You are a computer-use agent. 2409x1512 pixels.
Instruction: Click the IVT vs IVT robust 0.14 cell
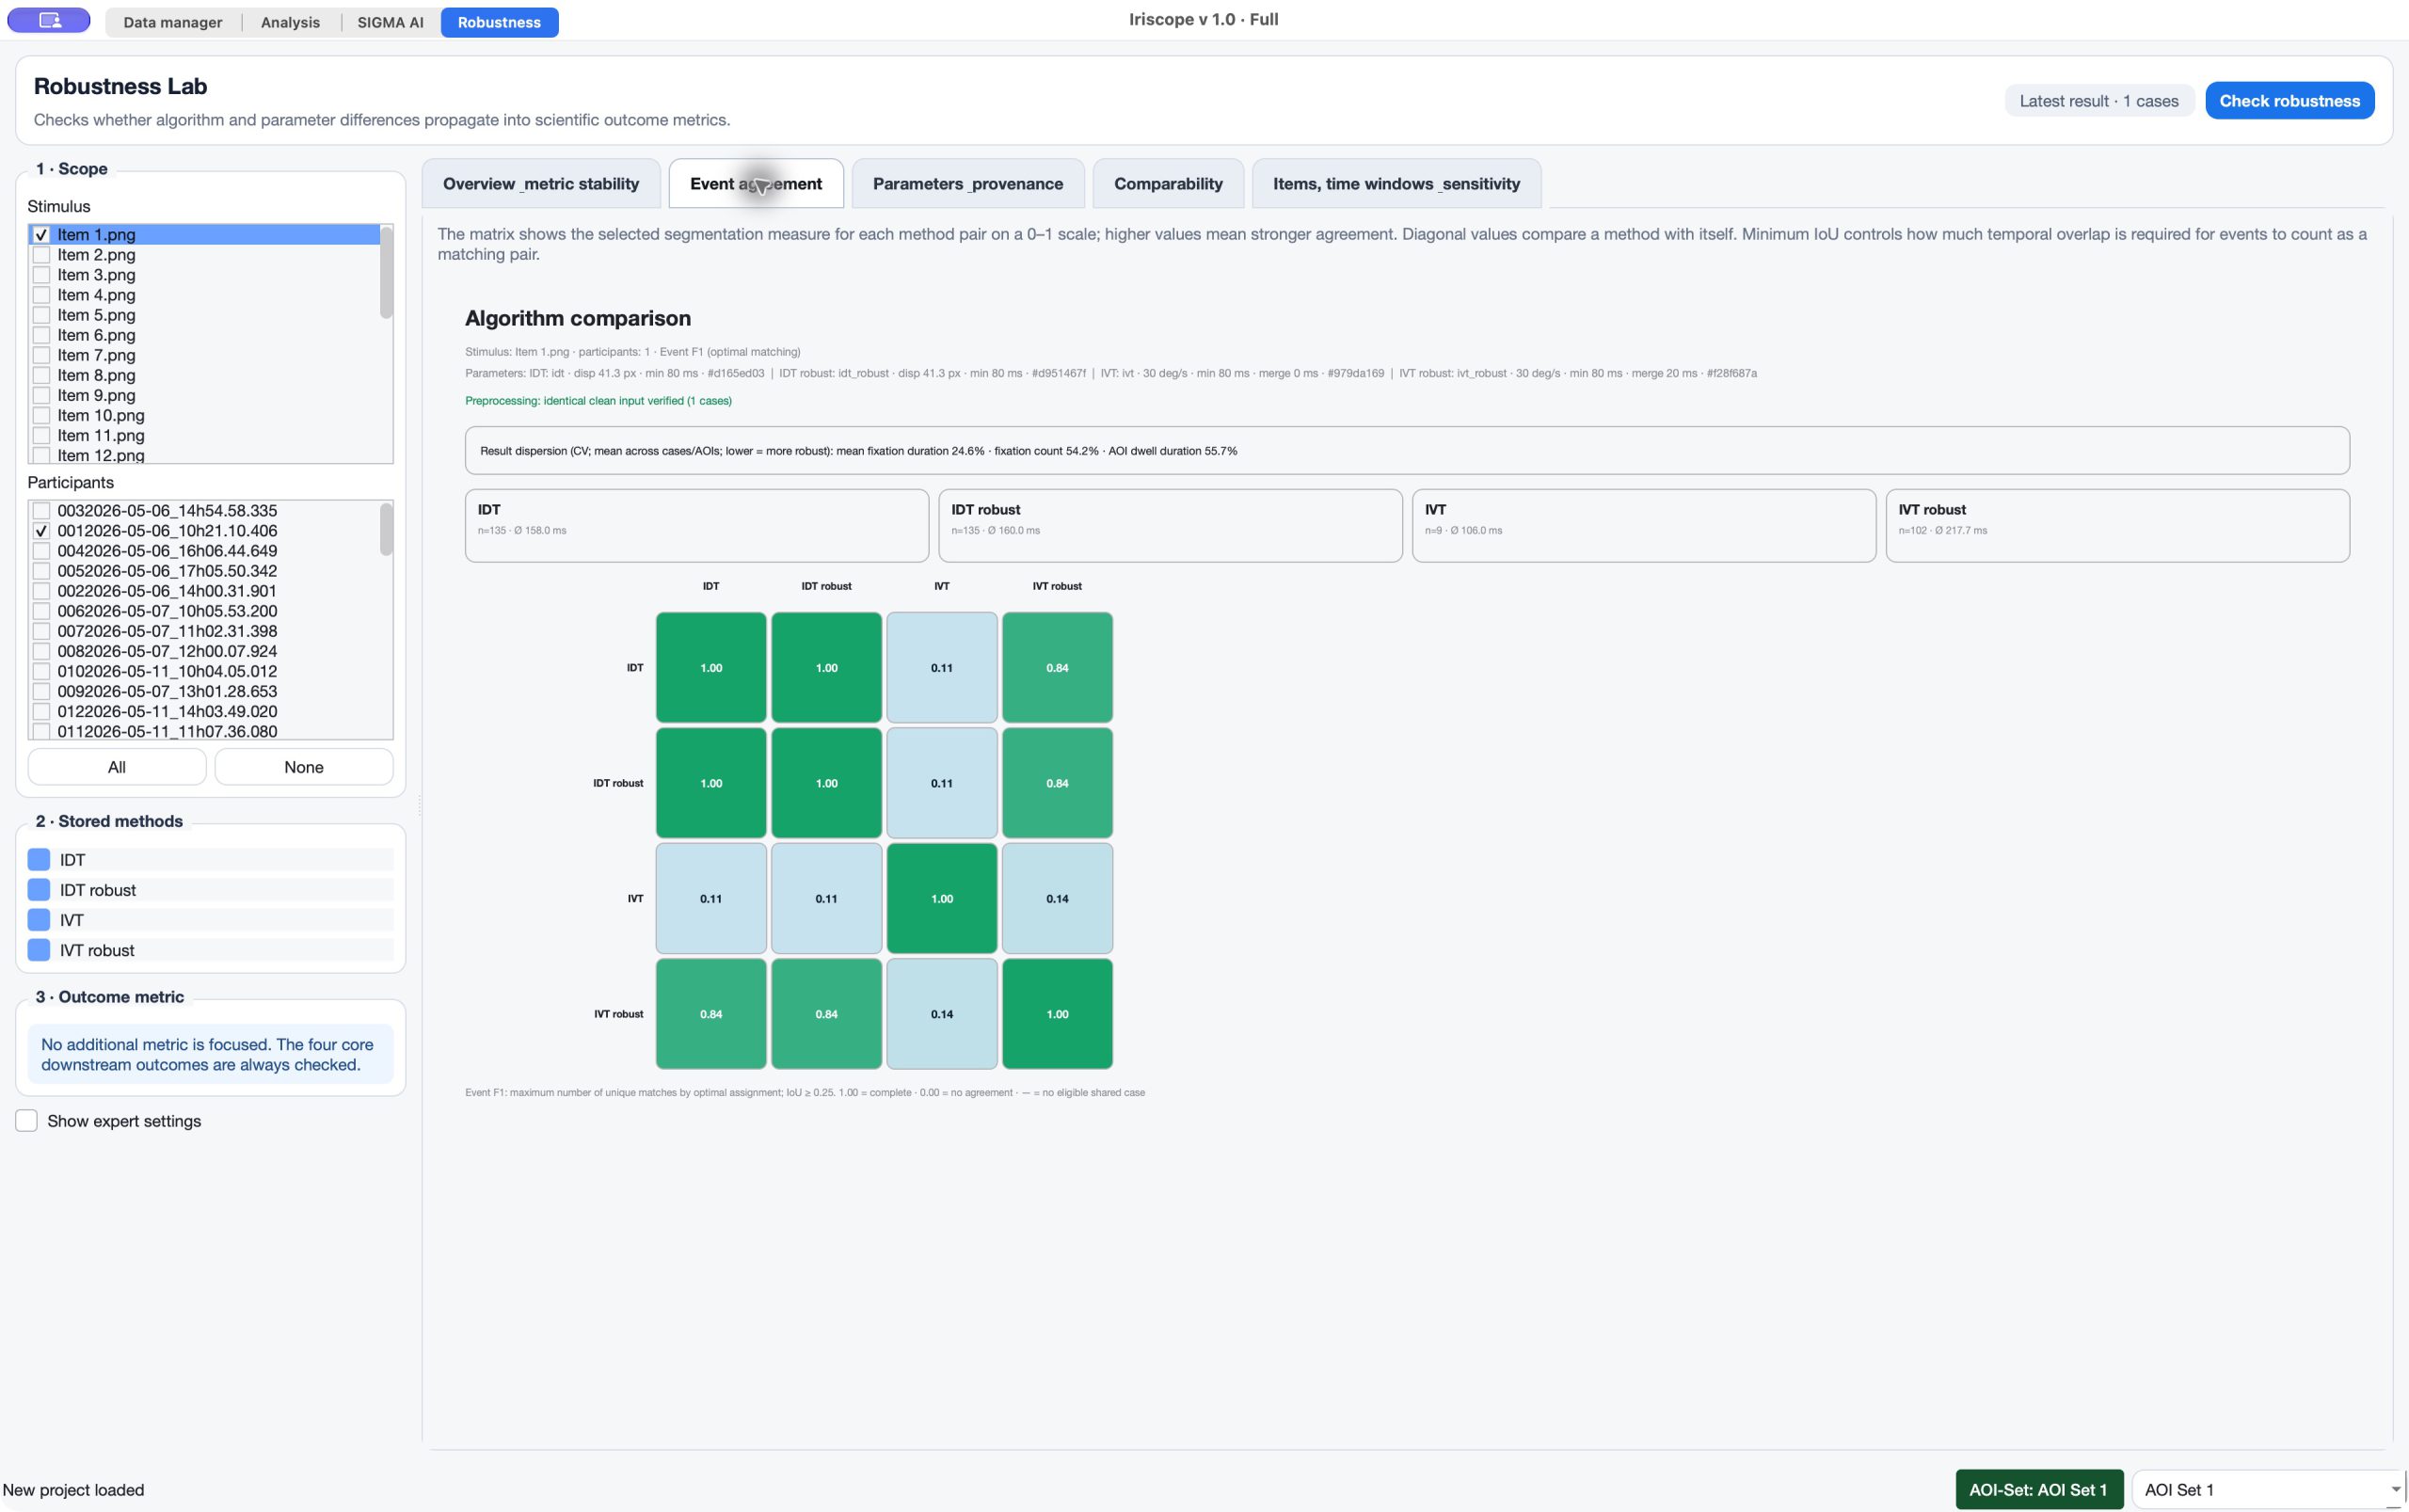point(1057,898)
